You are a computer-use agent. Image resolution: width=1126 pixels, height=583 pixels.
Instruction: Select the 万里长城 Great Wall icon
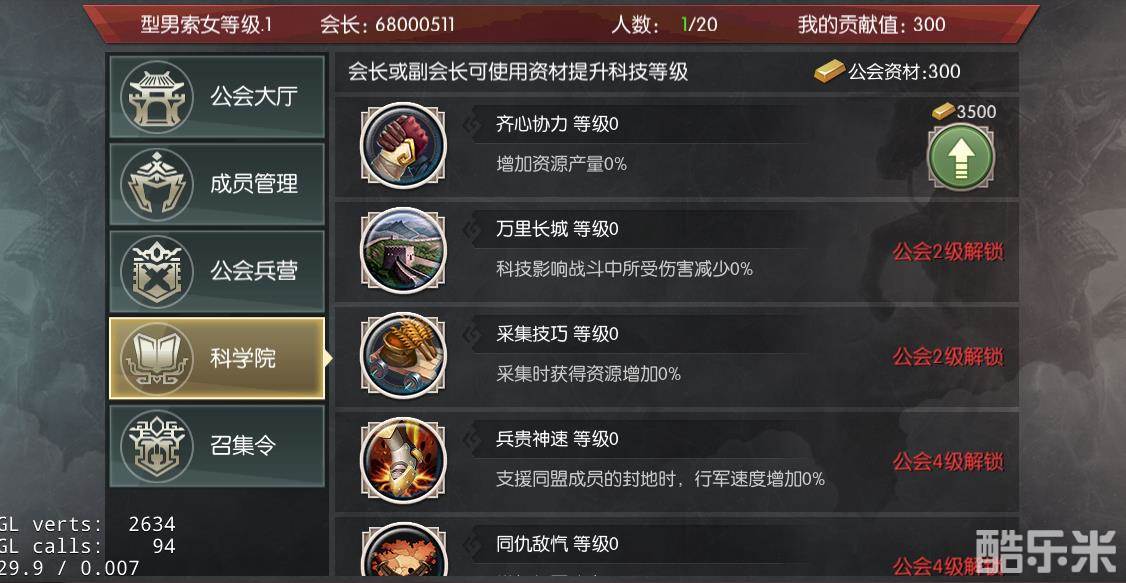click(403, 251)
